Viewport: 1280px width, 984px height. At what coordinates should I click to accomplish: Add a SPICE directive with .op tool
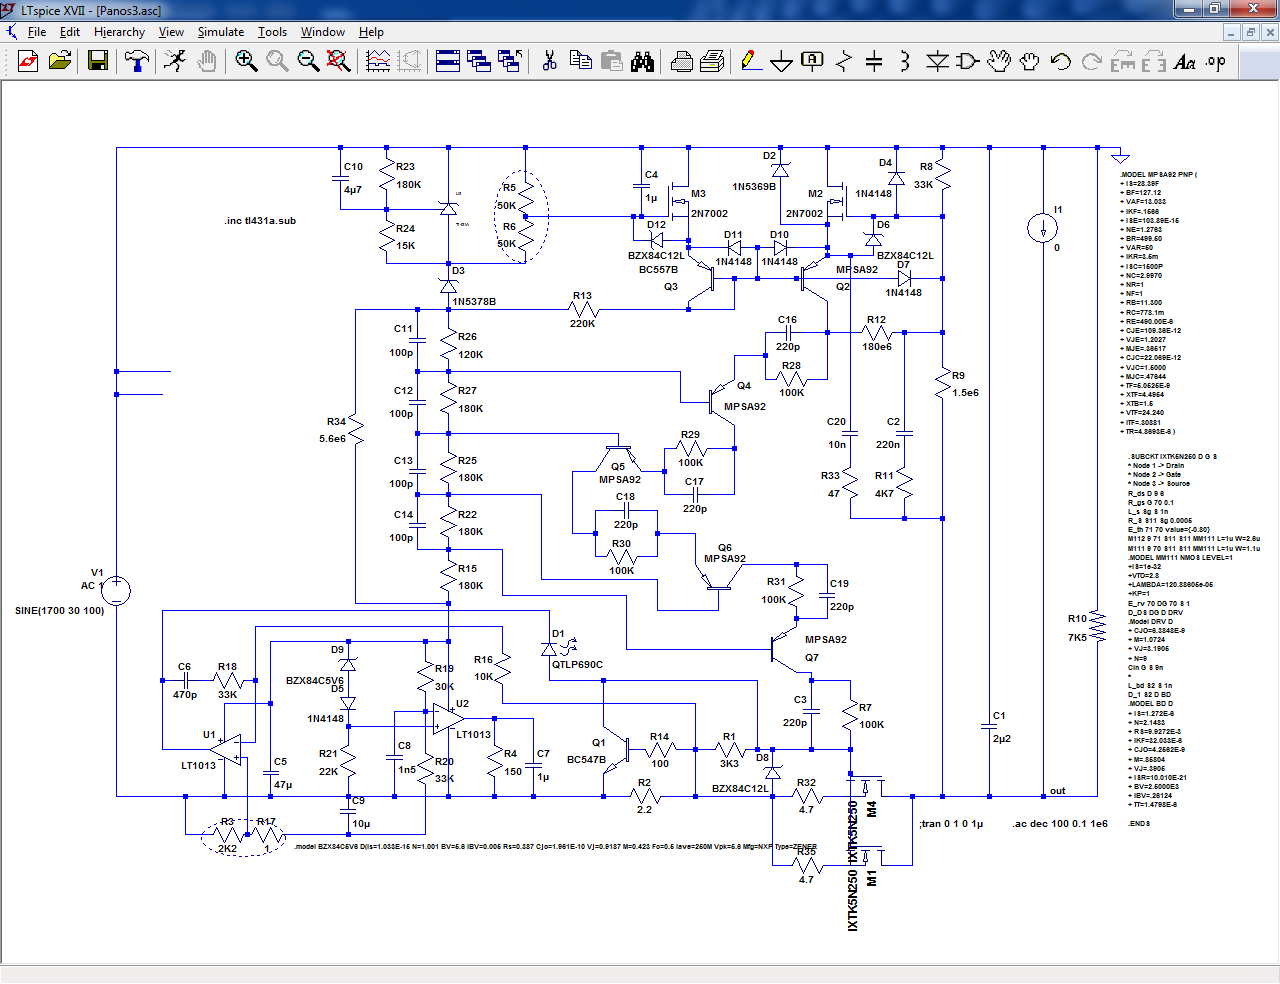click(1216, 62)
